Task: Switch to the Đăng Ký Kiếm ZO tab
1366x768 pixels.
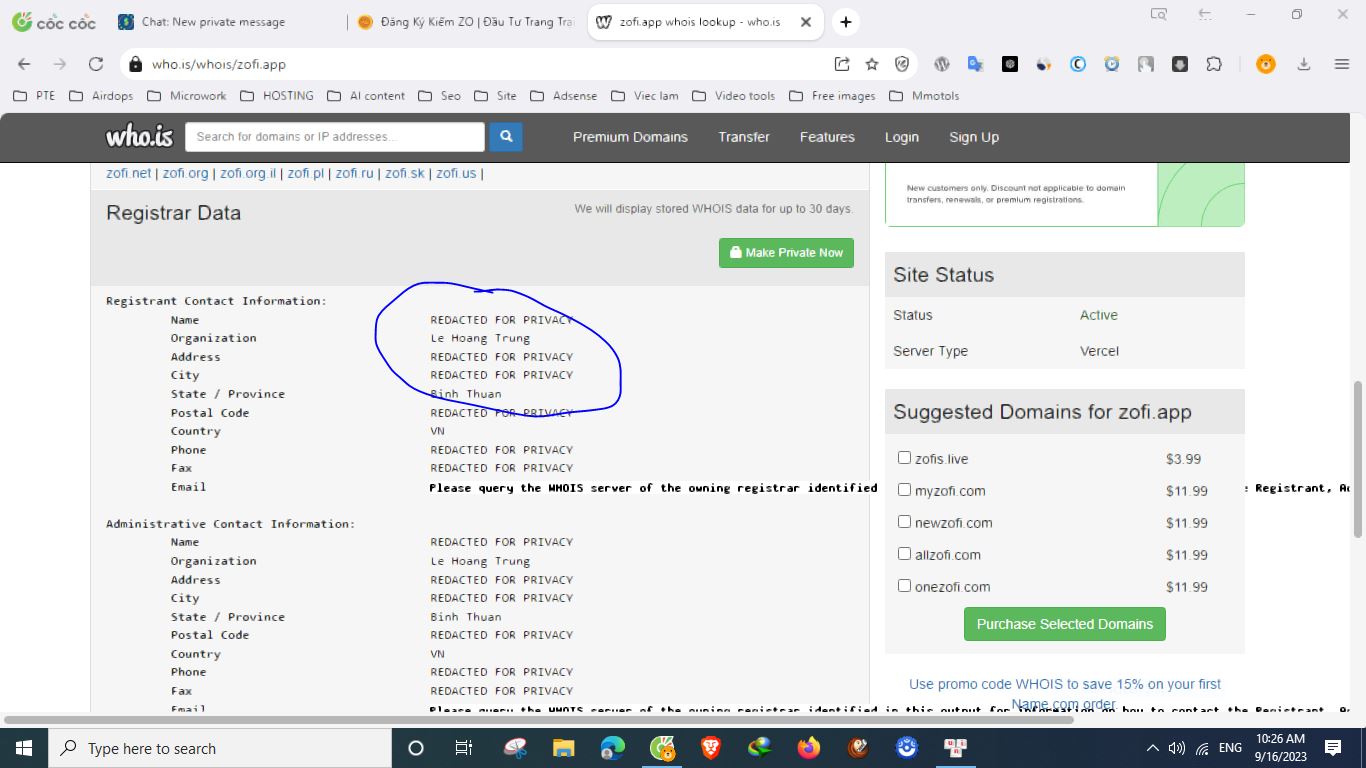Action: 467,22
